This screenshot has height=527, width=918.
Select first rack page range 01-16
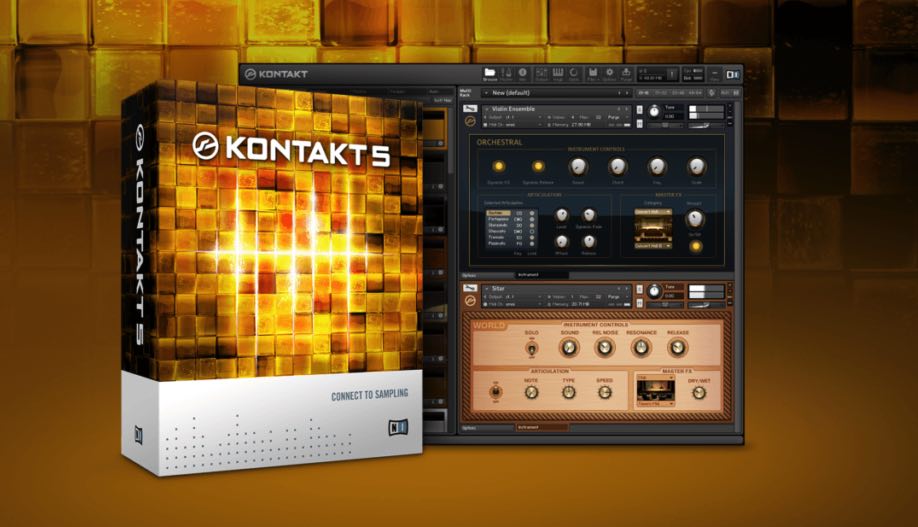pos(644,93)
